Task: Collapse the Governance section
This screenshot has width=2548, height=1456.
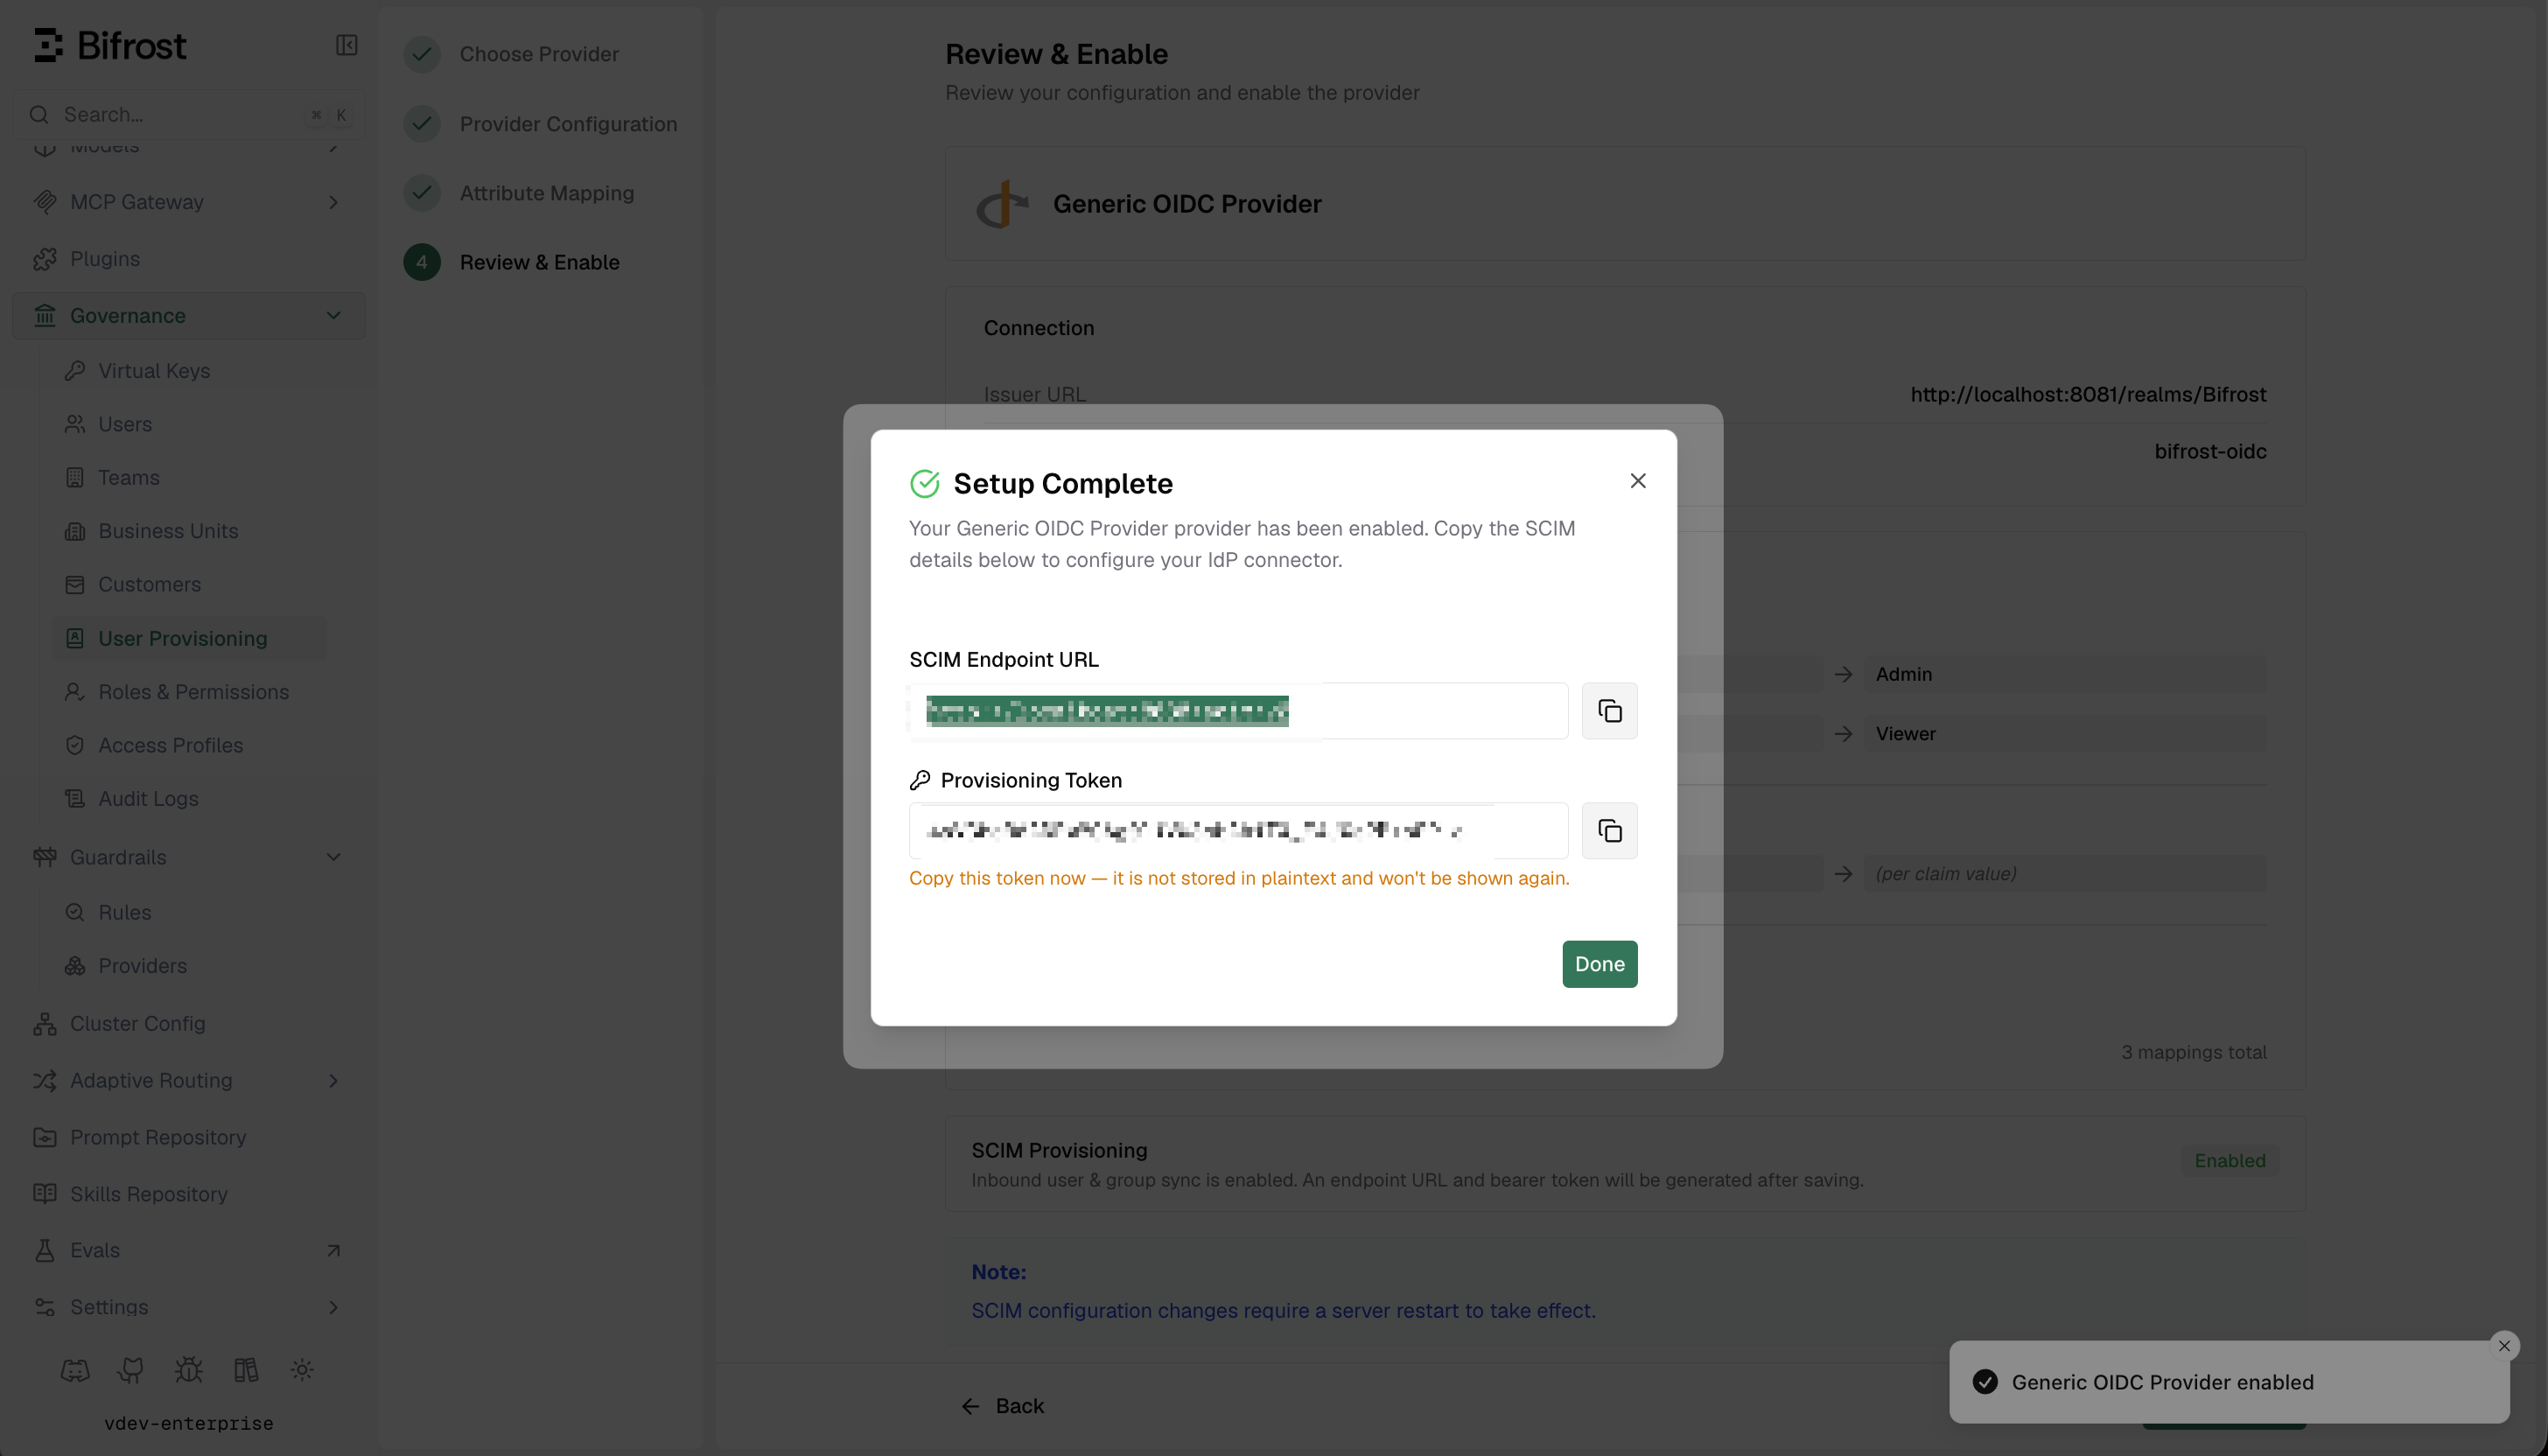Action: (188, 316)
